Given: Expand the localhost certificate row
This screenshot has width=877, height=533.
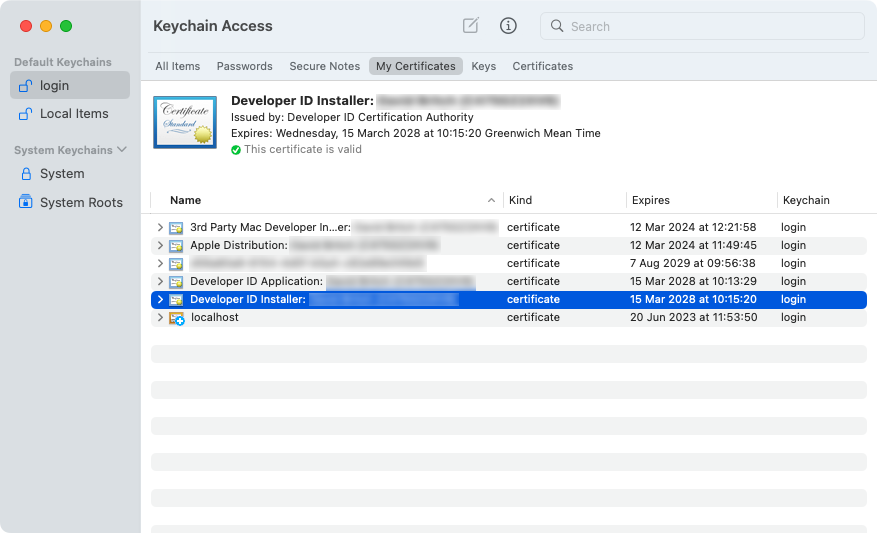Looking at the screenshot, I should click(160, 317).
